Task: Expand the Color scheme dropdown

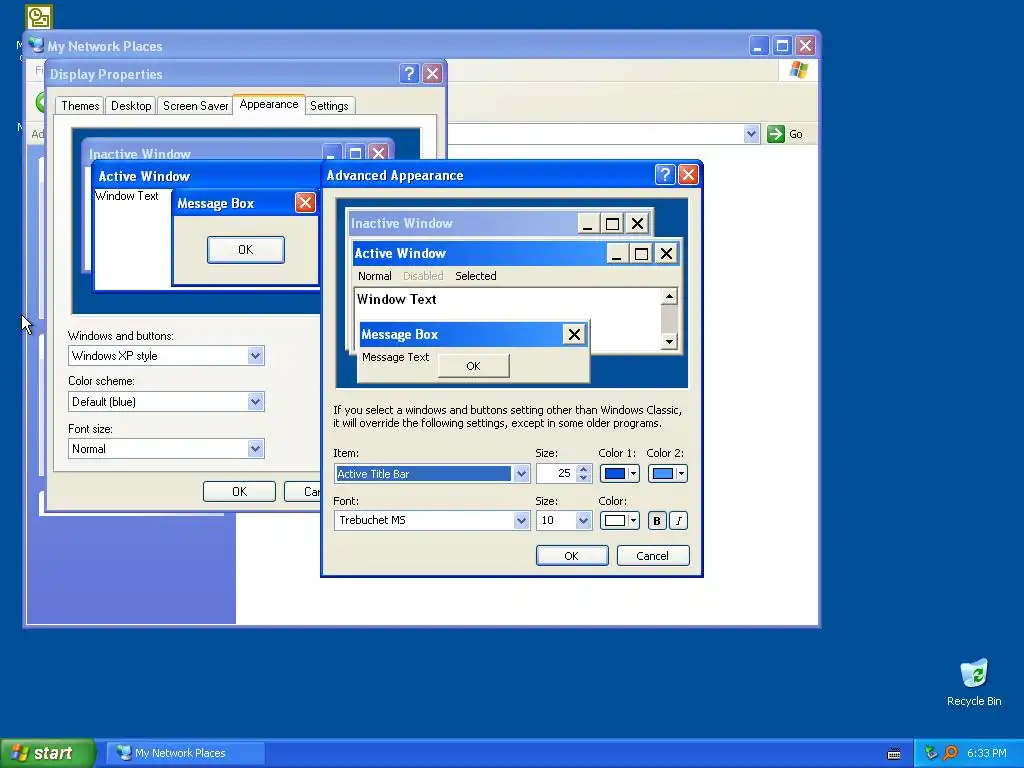Action: tap(255, 402)
